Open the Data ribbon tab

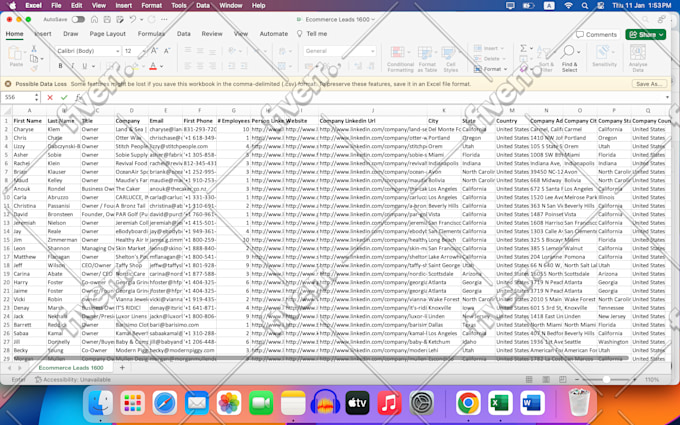tap(183, 33)
